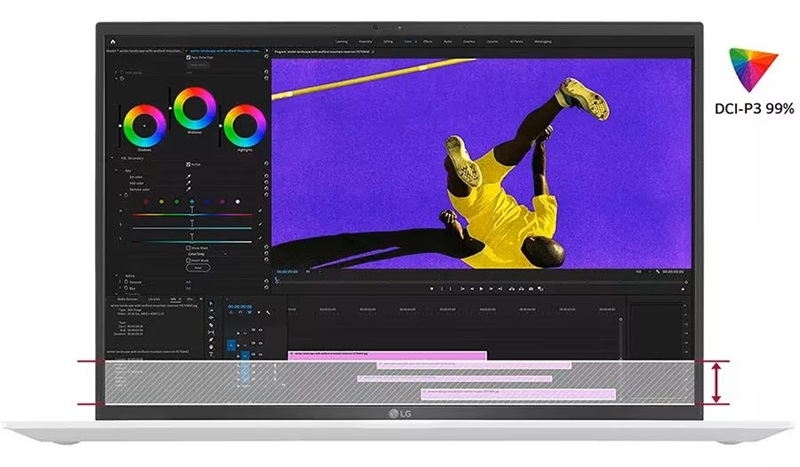The height and width of the screenshot is (467, 800).
Task: Switch to the Editing workspace
Action: pos(388,42)
